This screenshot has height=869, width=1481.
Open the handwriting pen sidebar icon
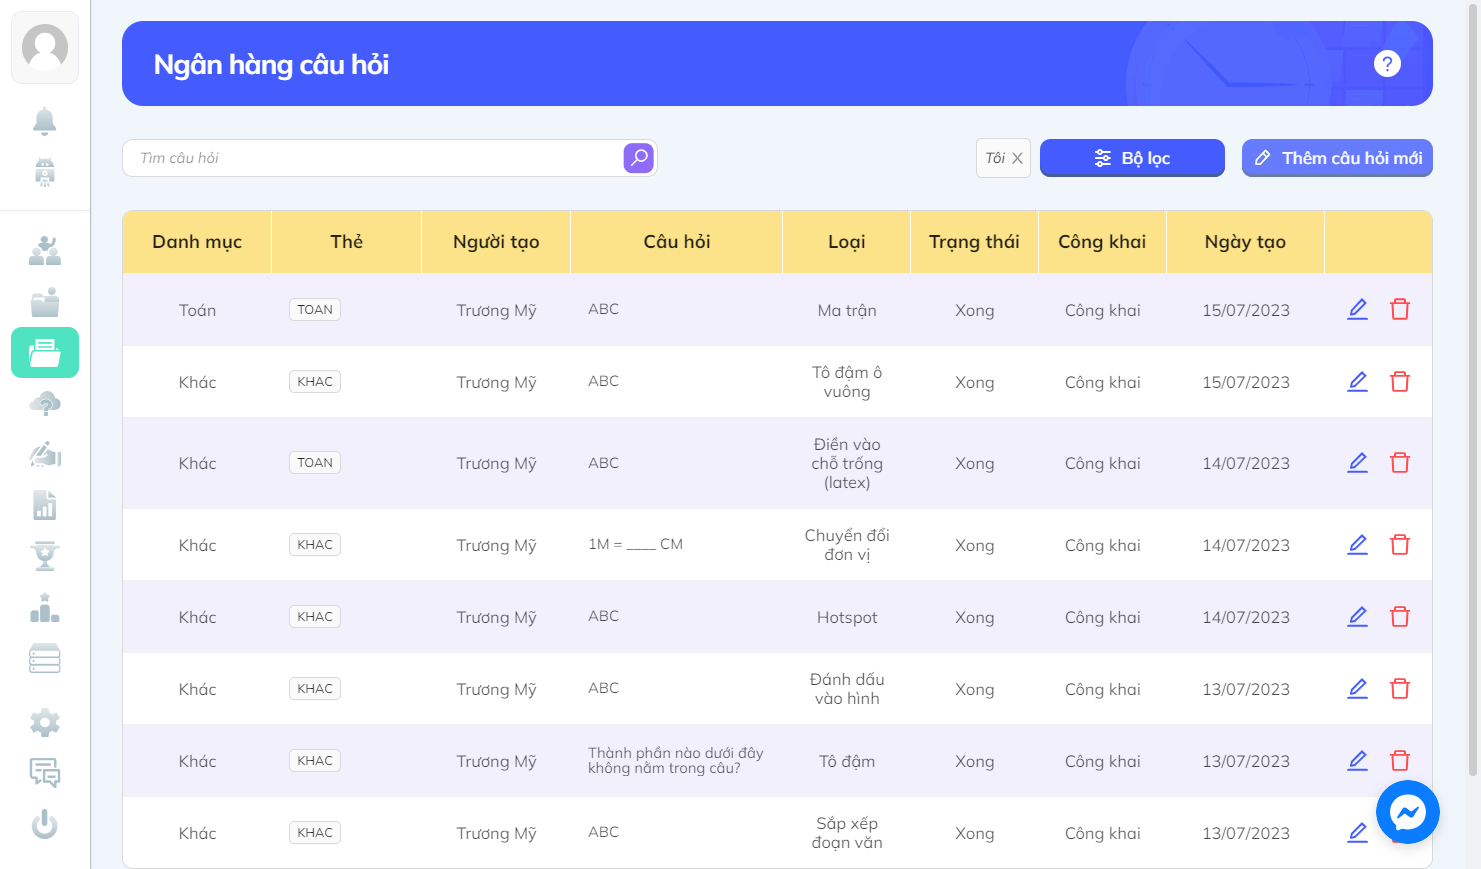45,454
